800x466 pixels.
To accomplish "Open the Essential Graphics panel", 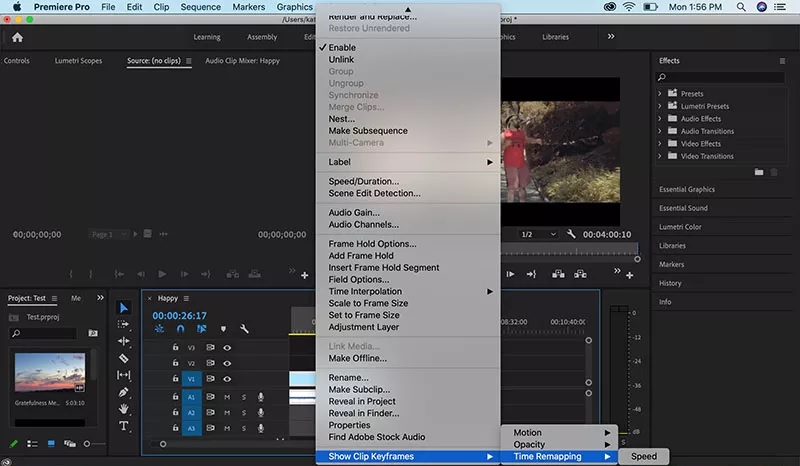I will pyautogui.click(x=687, y=189).
